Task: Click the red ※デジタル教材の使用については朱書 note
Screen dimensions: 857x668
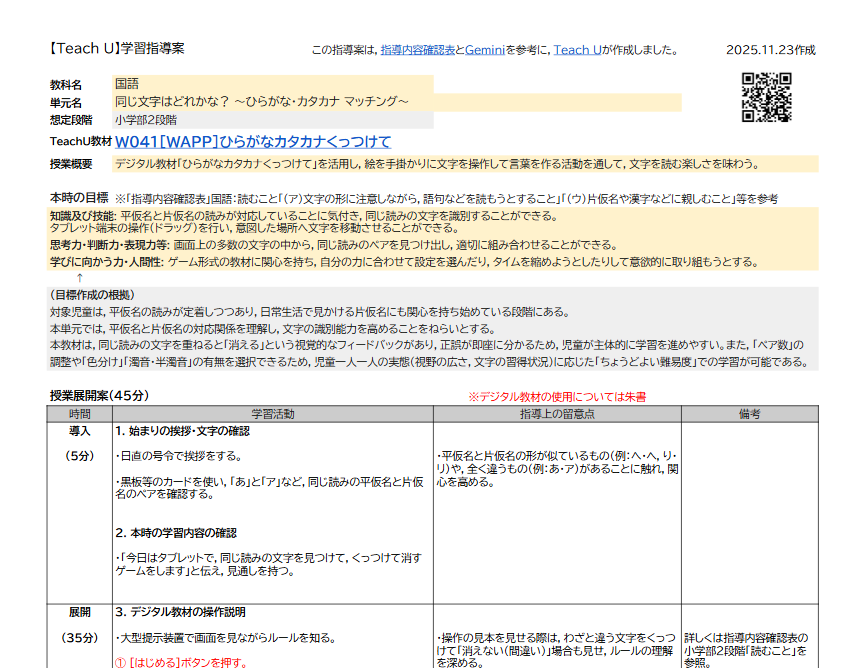Action: pos(556,396)
